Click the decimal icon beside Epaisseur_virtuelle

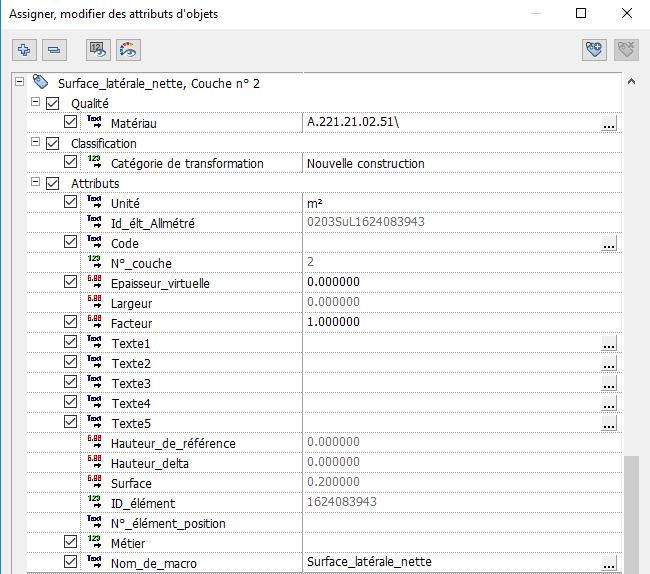coord(95,282)
